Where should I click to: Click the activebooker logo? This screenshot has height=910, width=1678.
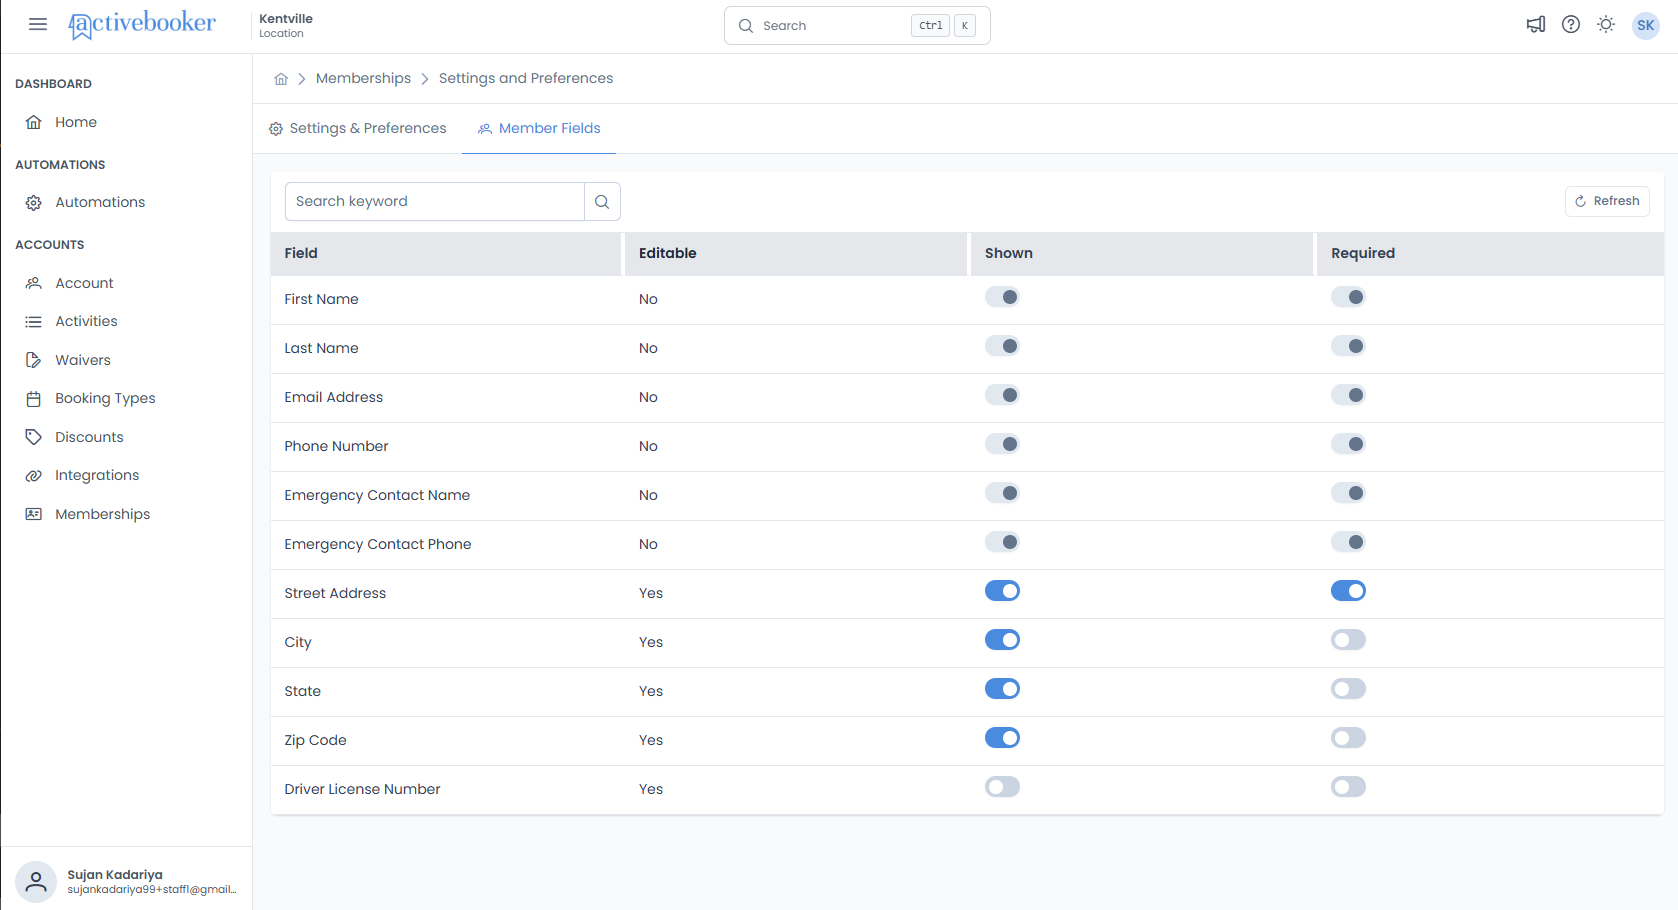141,24
